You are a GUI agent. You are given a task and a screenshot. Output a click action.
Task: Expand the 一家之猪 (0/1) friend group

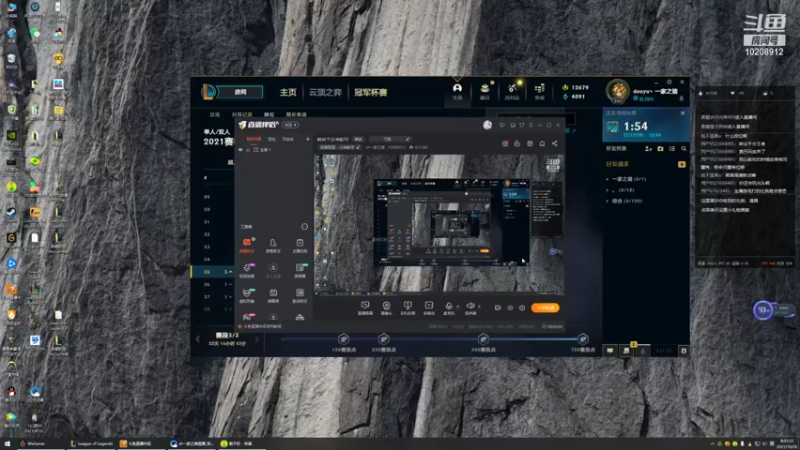coord(627,179)
